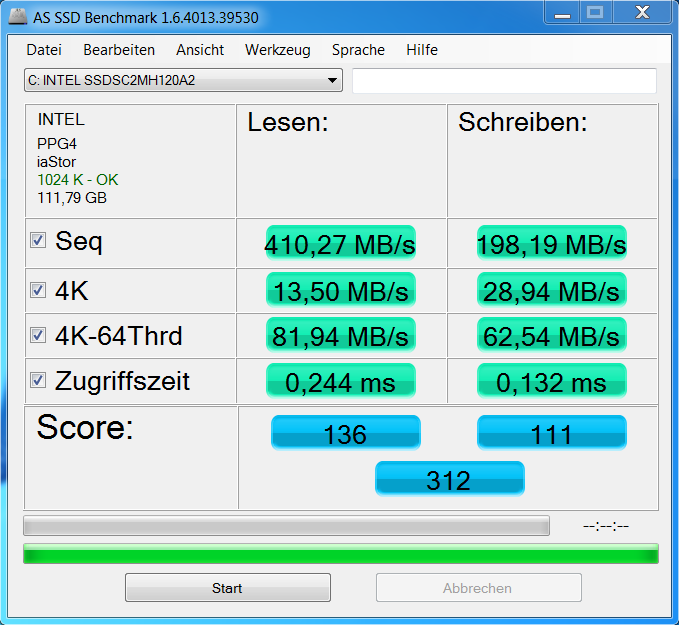Open the Werkzeug menu
The image size is (679, 625).
tap(278, 50)
